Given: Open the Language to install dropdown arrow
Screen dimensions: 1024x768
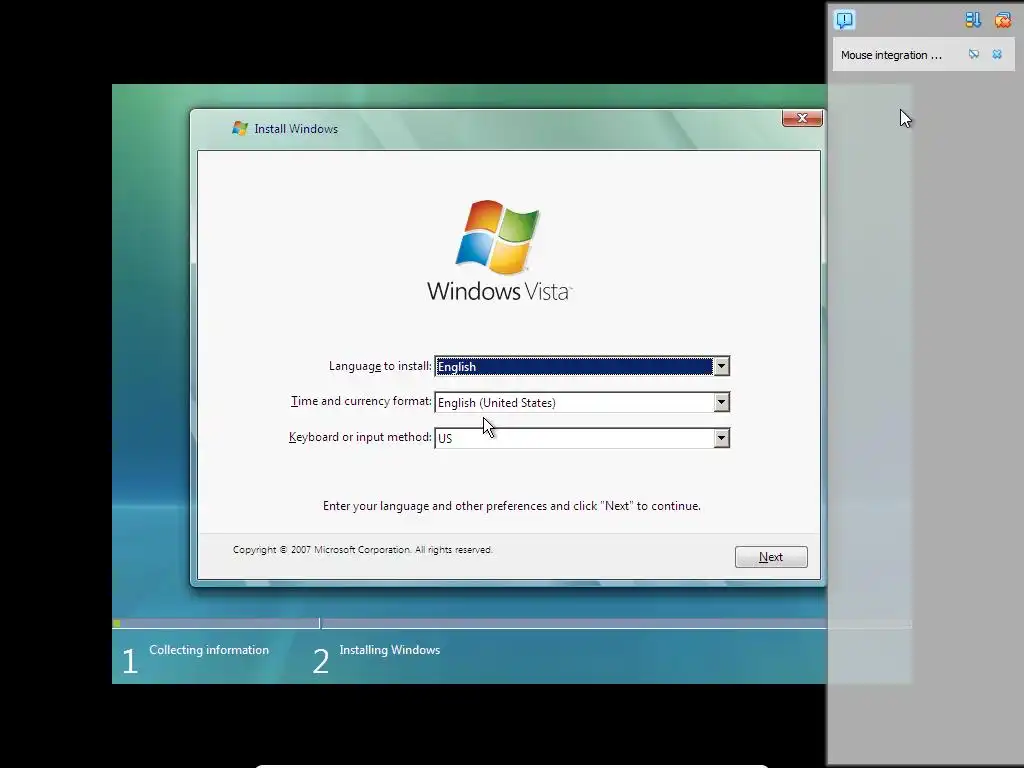Looking at the screenshot, I should click(x=721, y=366).
